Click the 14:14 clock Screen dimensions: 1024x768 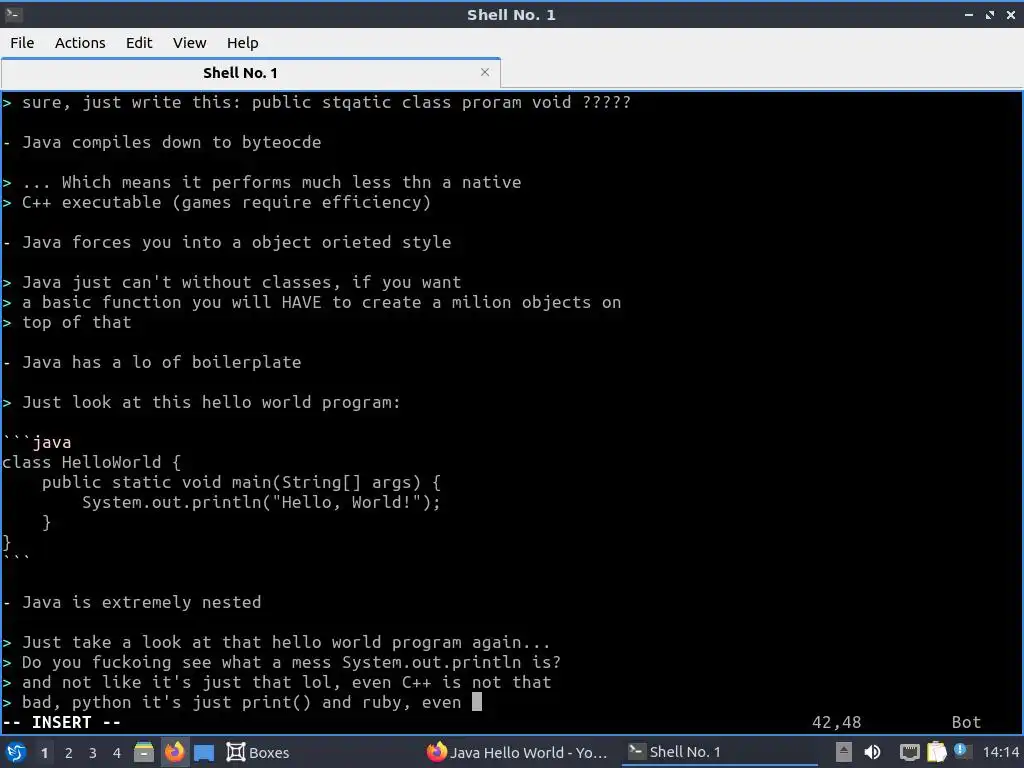click(x=1001, y=752)
